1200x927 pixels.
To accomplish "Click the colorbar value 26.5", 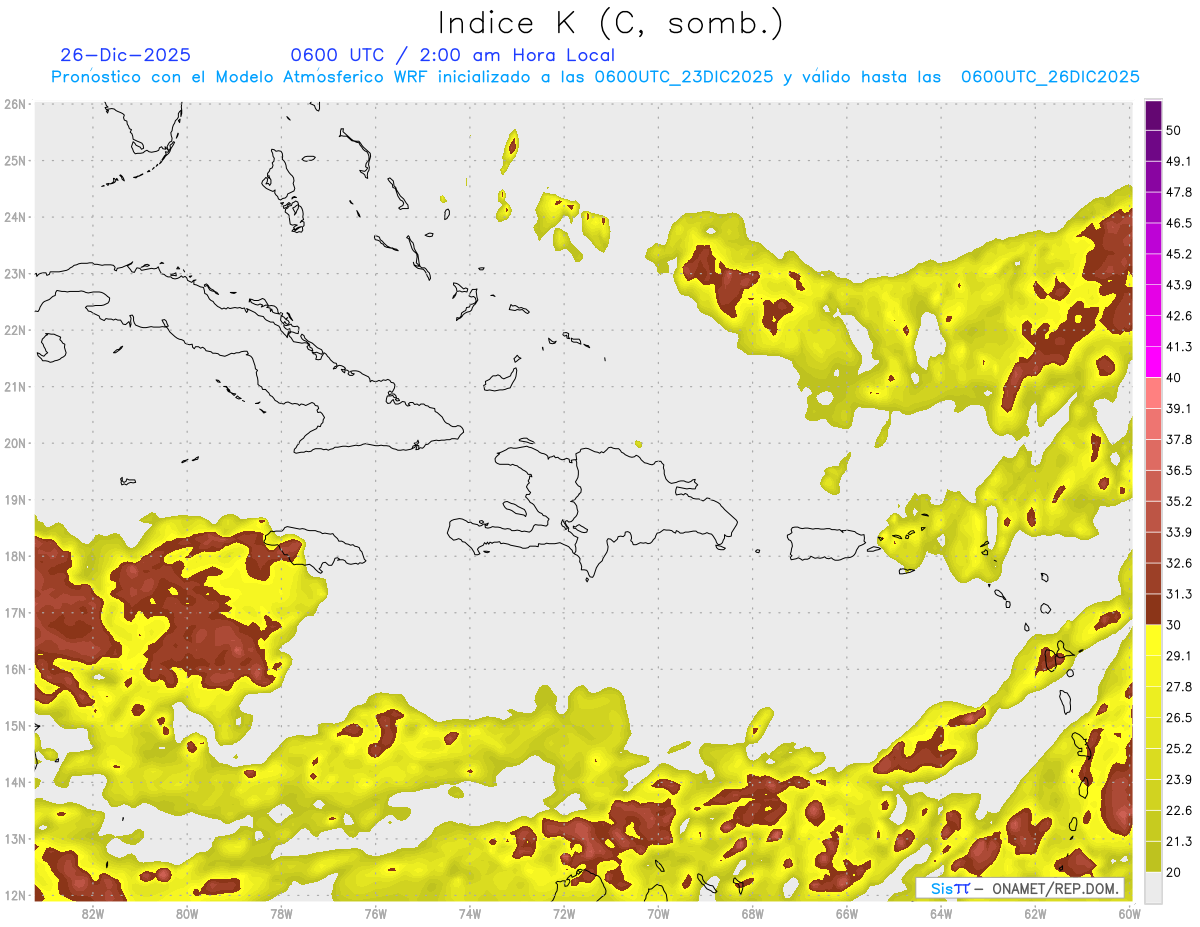I will (1179, 718).
